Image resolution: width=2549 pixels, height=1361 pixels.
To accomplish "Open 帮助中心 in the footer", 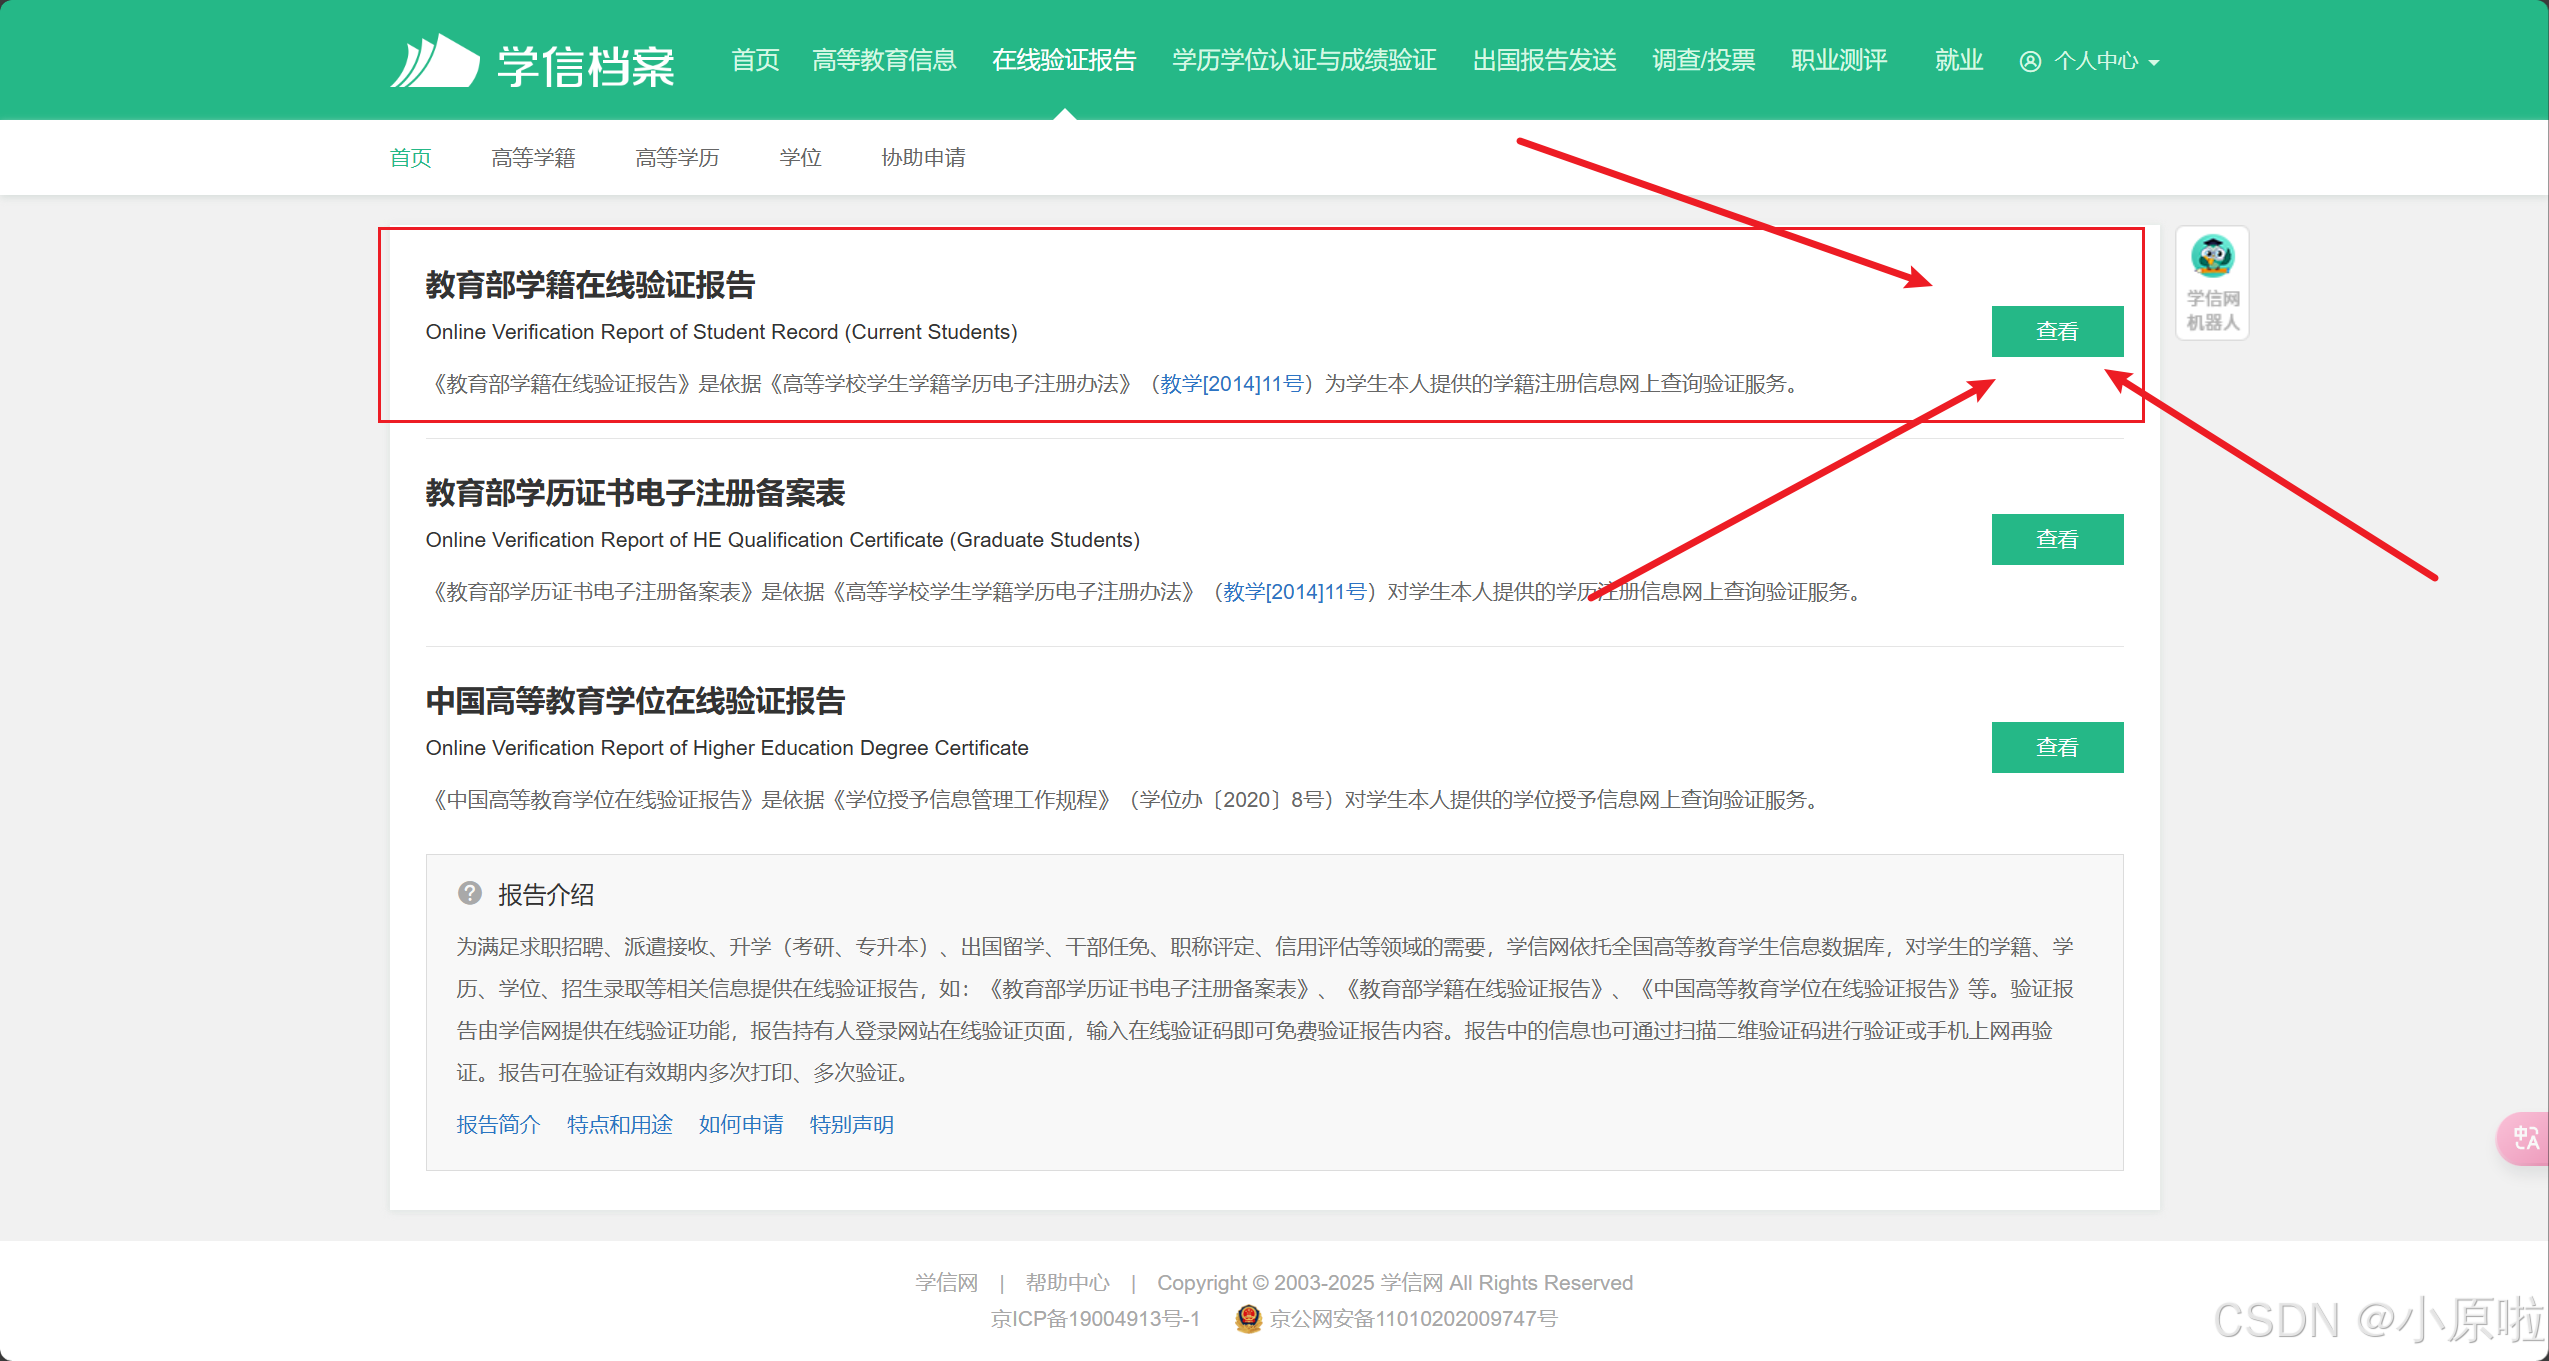I will coord(1067,1282).
